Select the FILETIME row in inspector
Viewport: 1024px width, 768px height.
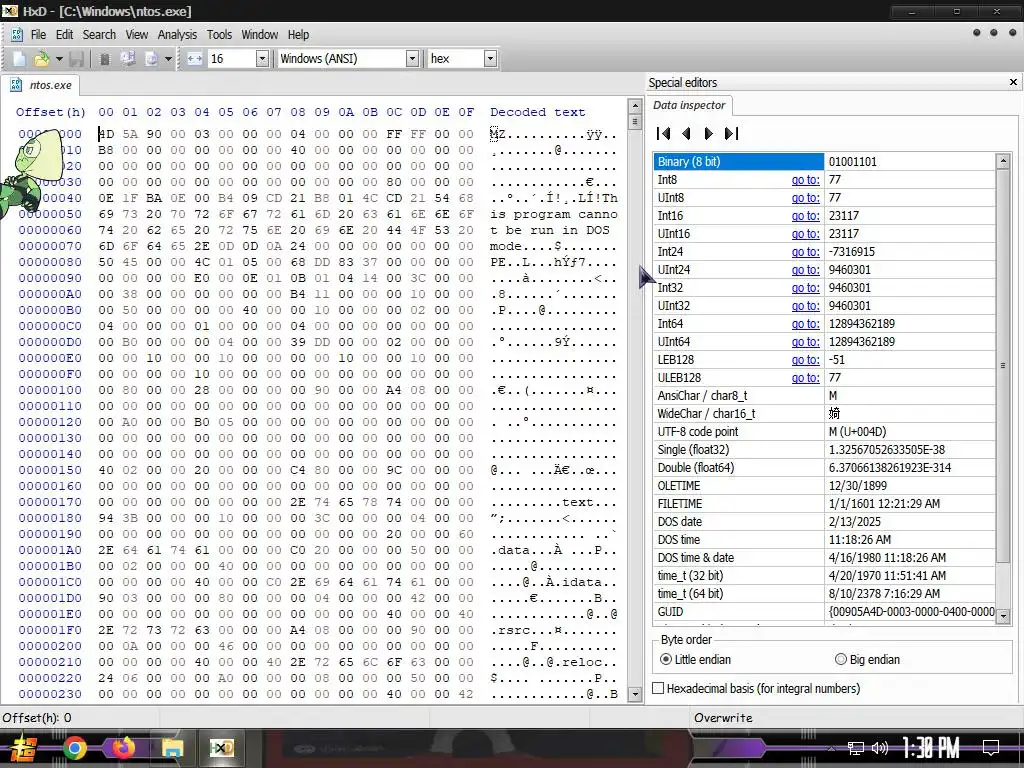point(824,504)
